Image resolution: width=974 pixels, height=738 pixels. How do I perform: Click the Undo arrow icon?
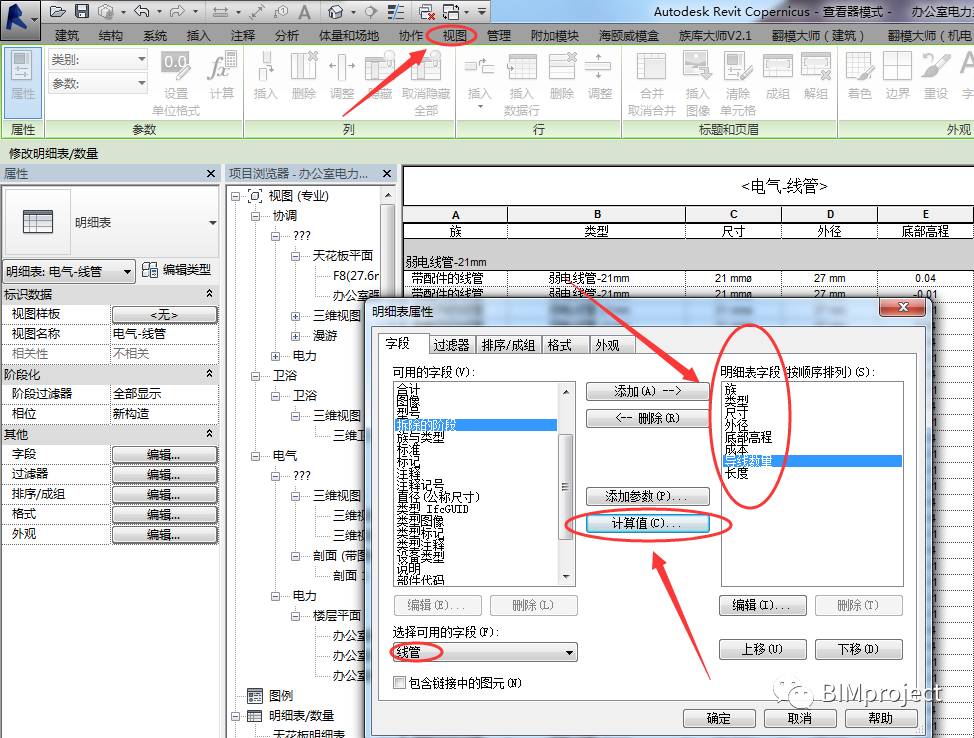click(x=141, y=11)
